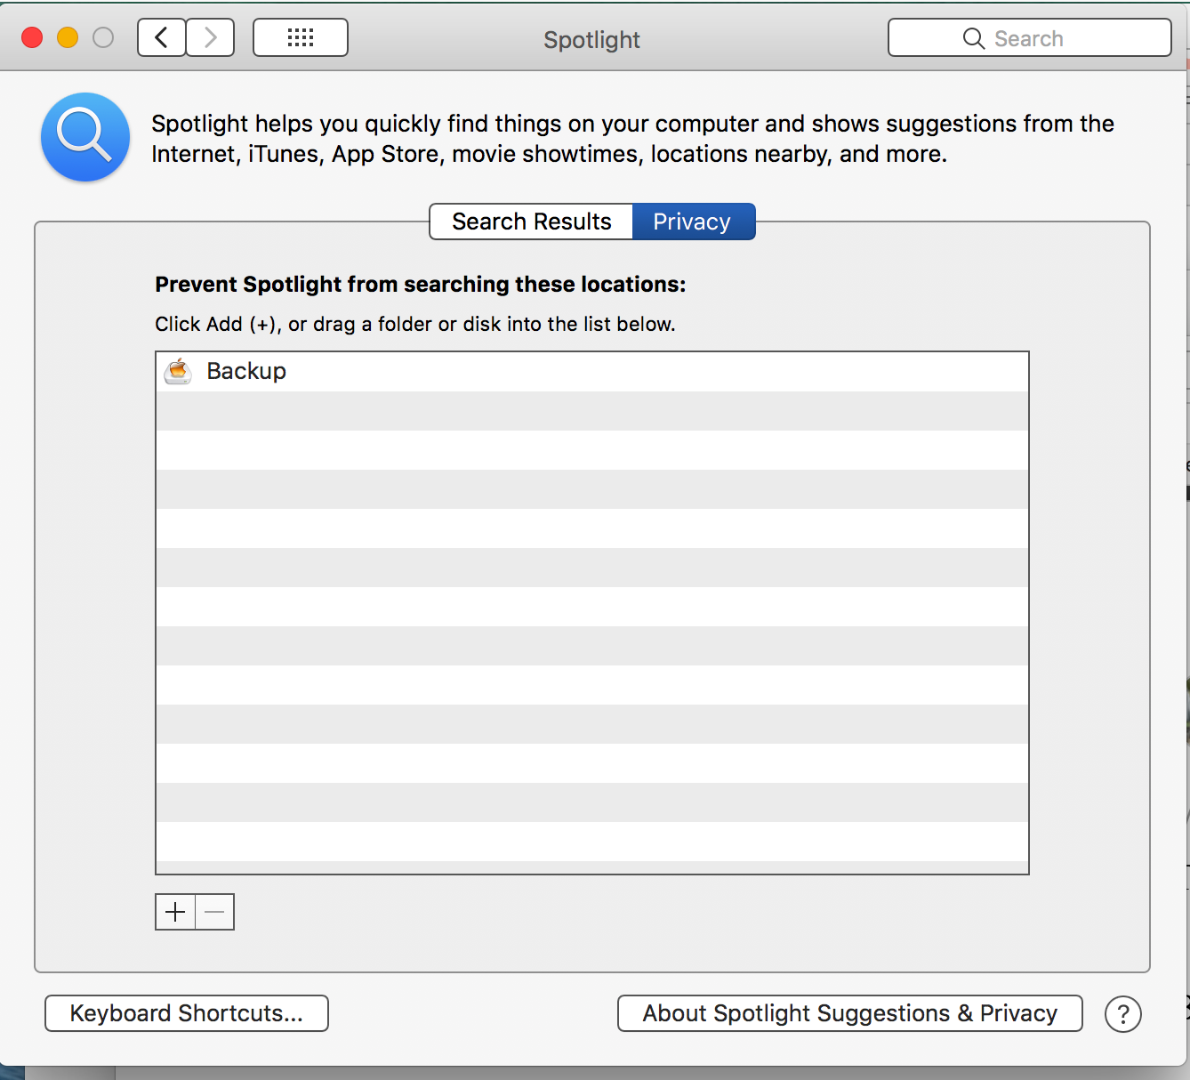Select the Backup entry in the list
The height and width of the screenshot is (1080, 1190).
point(592,371)
